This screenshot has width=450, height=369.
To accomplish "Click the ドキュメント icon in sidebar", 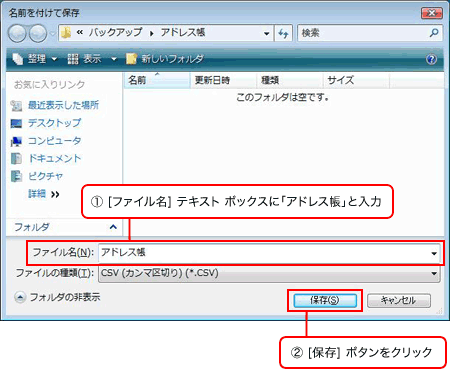I will click(16, 159).
